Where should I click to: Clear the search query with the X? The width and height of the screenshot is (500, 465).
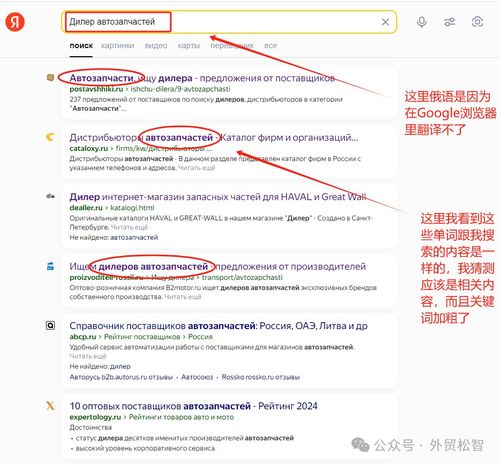385,22
